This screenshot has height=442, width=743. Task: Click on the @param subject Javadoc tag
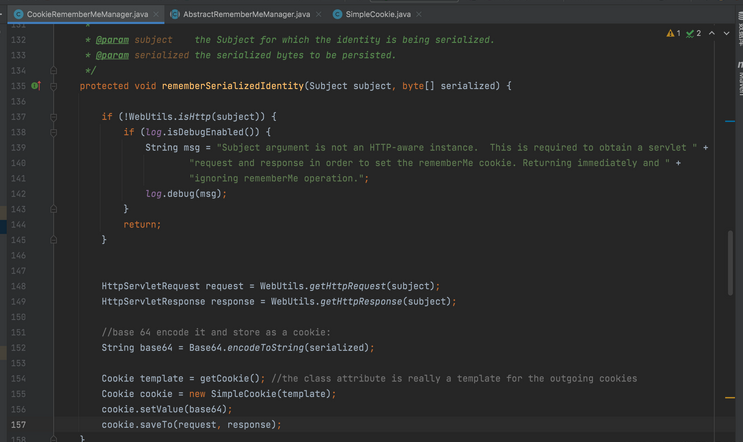(112, 40)
